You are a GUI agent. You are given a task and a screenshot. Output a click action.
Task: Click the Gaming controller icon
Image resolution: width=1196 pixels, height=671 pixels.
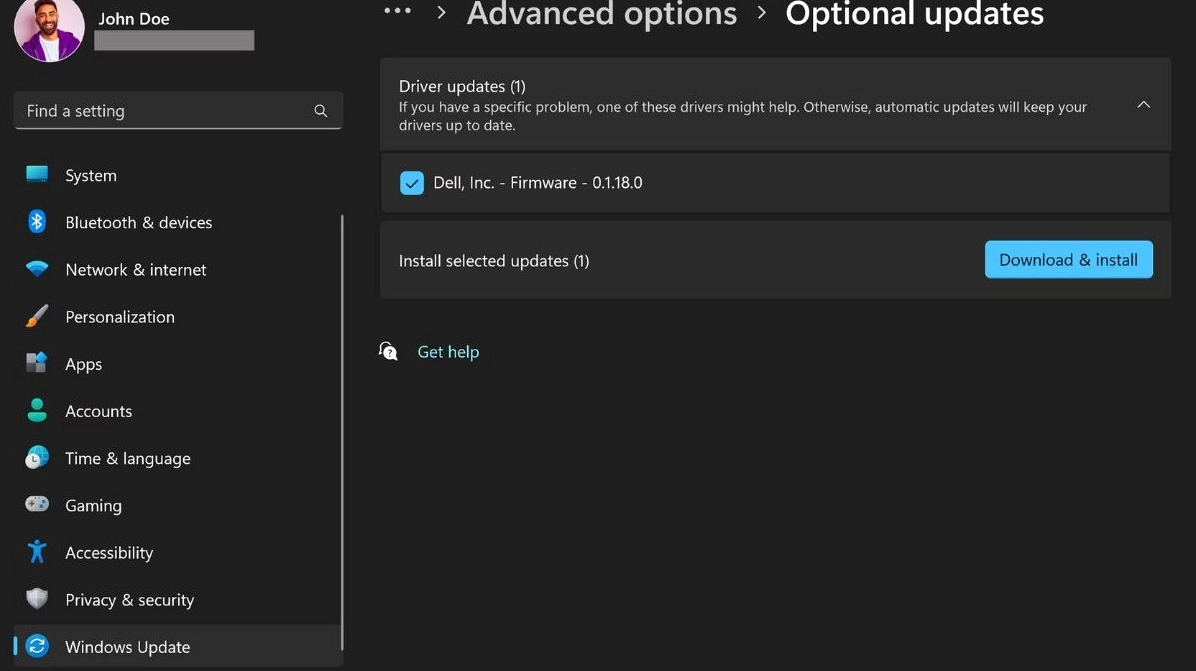[x=37, y=505]
